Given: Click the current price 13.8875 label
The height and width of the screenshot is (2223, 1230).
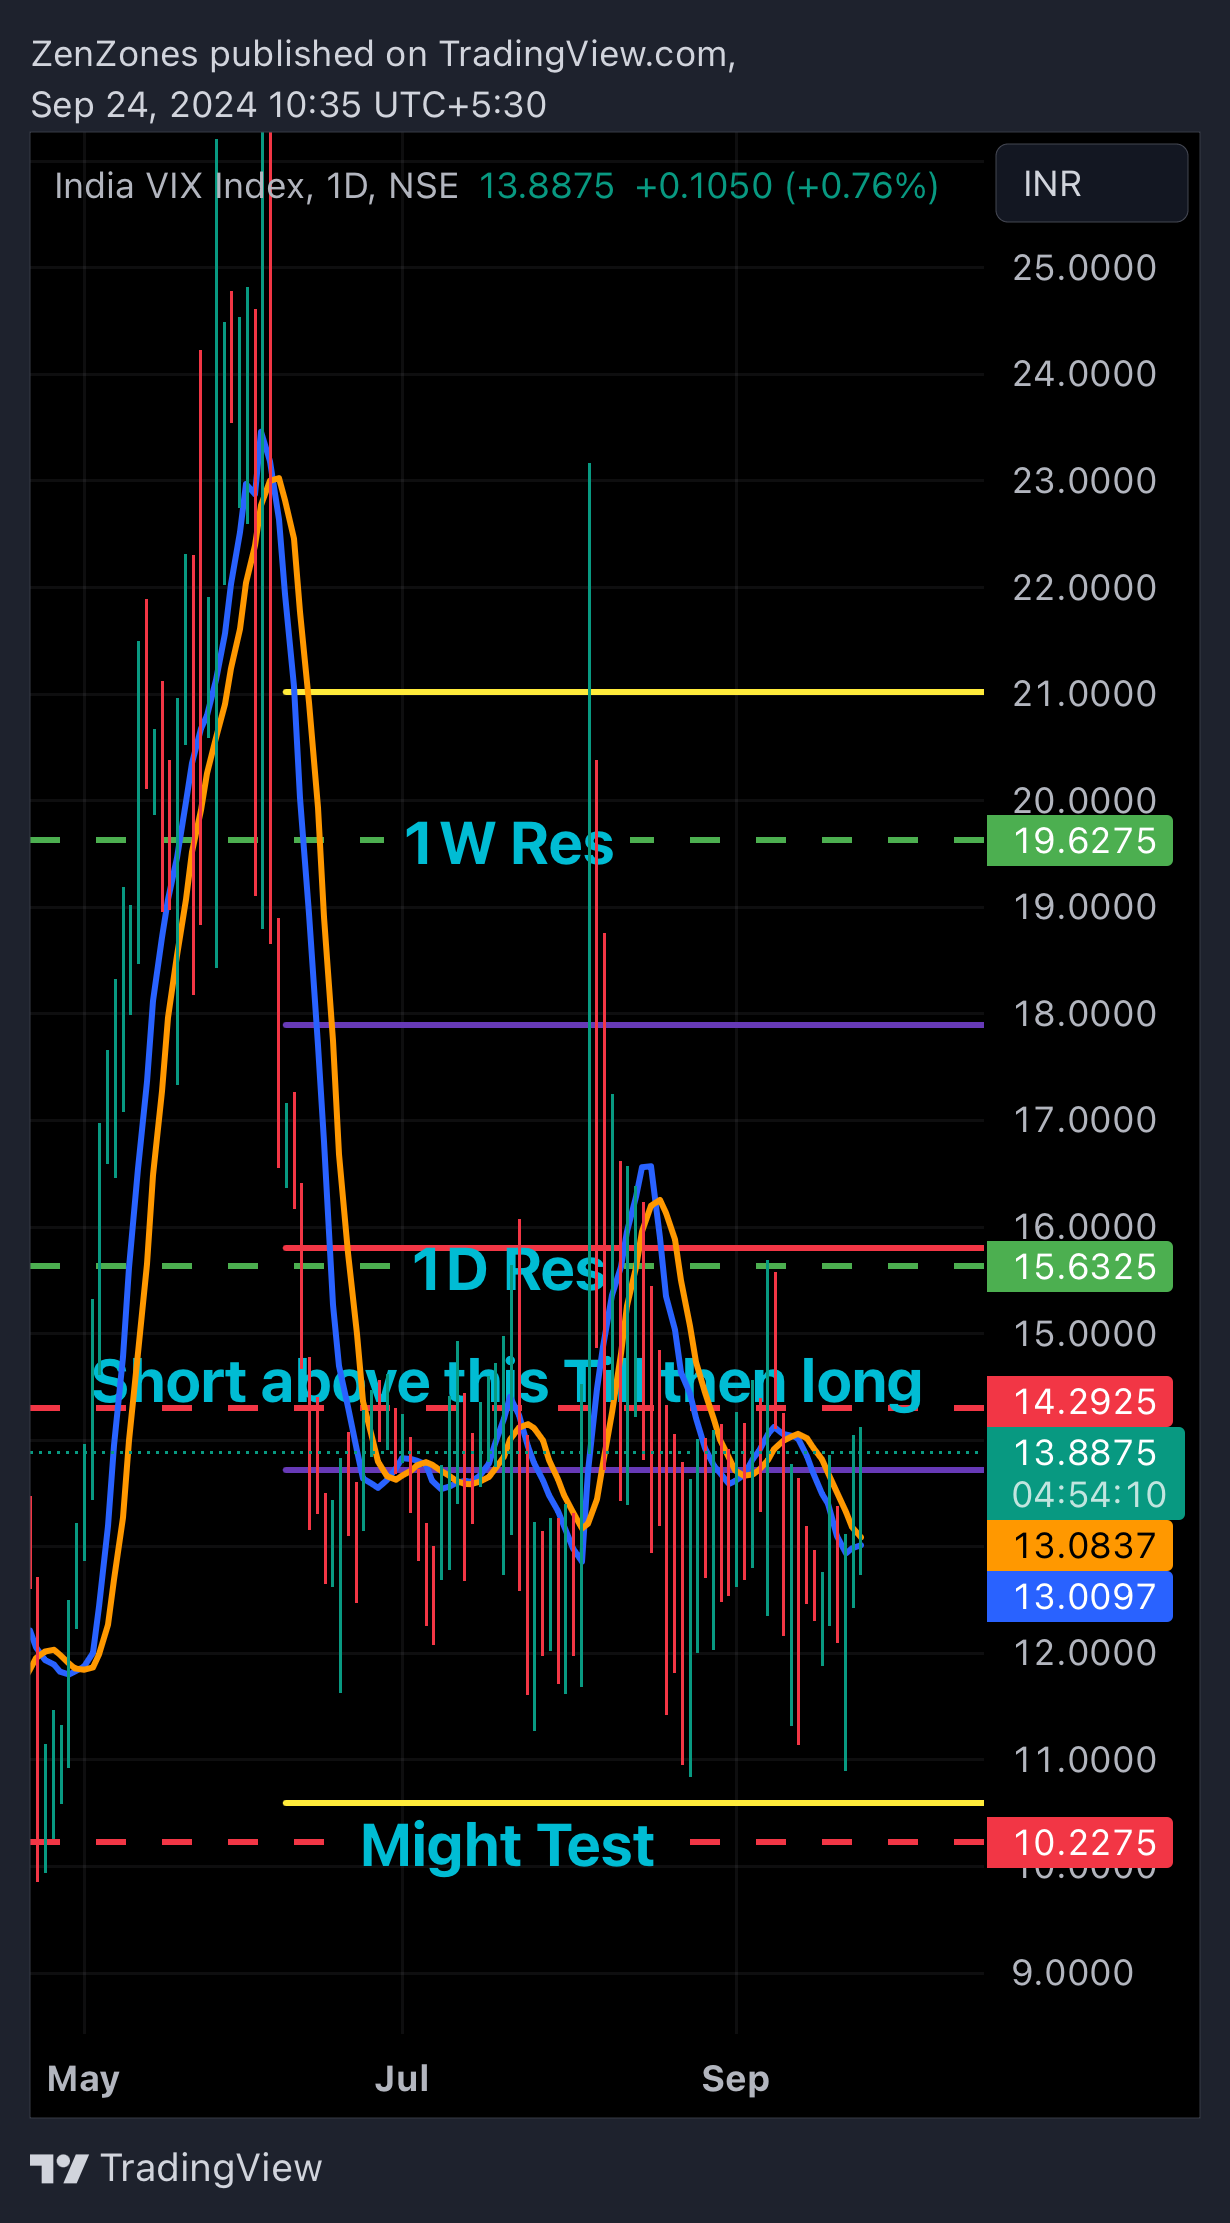Looking at the screenshot, I should pos(1085,1452).
